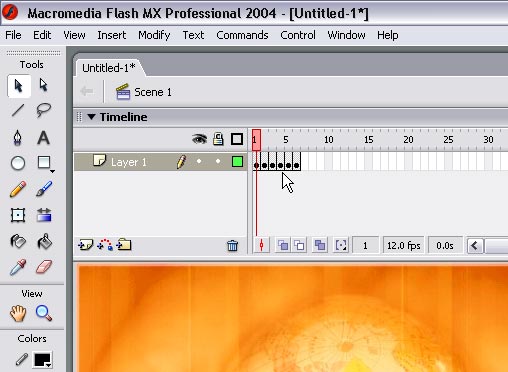Select the Paint Bucket tool
Image resolution: width=508 pixels, height=372 pixels.
click(x=44, y=241)
